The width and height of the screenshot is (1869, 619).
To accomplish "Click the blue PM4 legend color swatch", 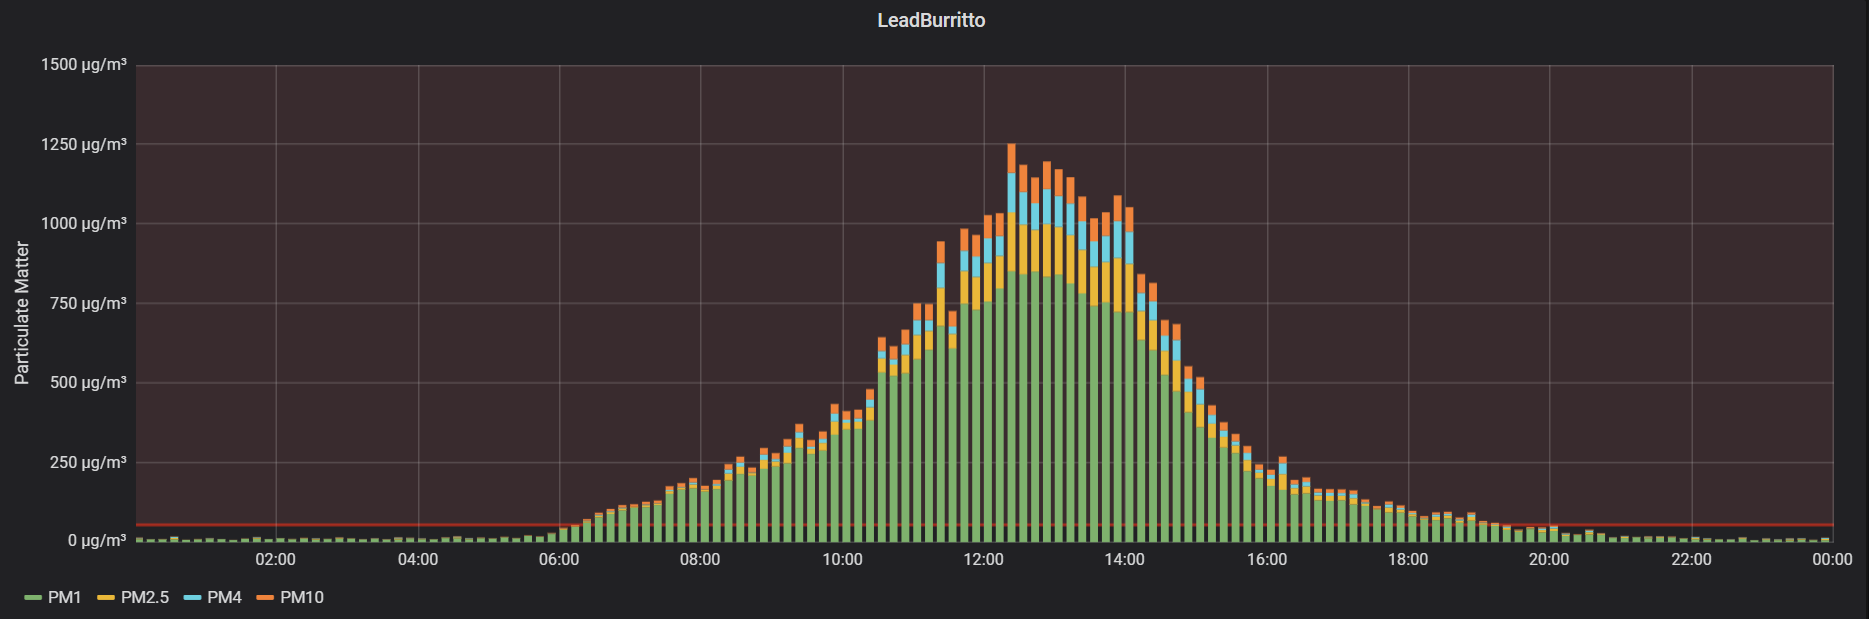I will pos(193,598).
